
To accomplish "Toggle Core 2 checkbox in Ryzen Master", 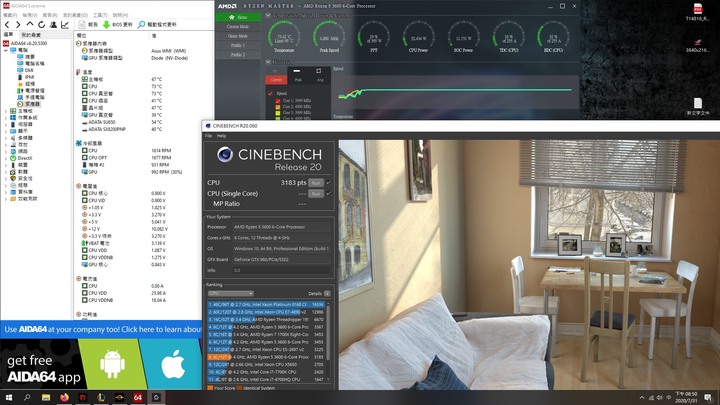I will [278, 107].
